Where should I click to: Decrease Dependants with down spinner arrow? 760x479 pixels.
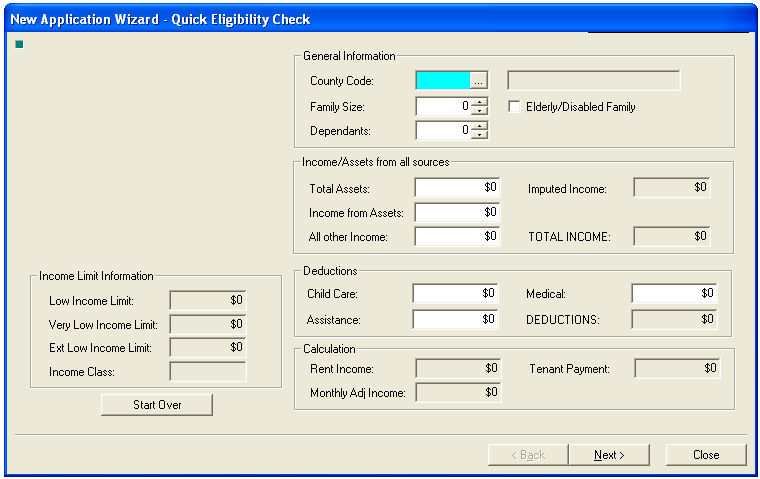point(480,135)
